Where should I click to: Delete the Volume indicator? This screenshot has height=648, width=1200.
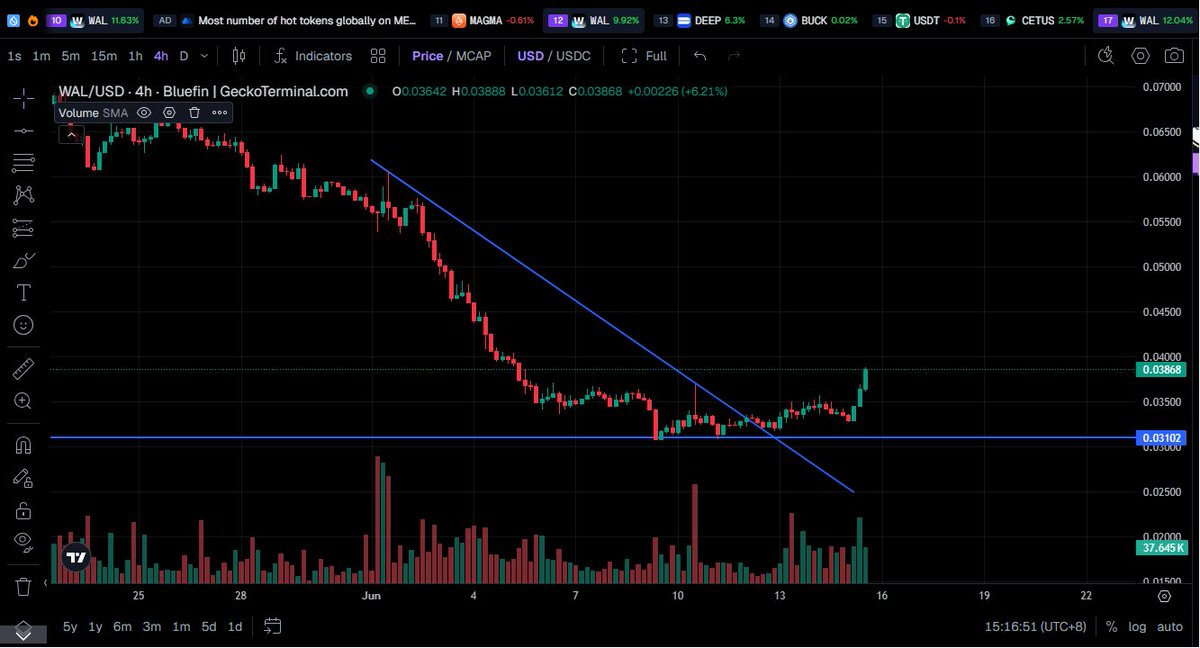tap(194, 113)
